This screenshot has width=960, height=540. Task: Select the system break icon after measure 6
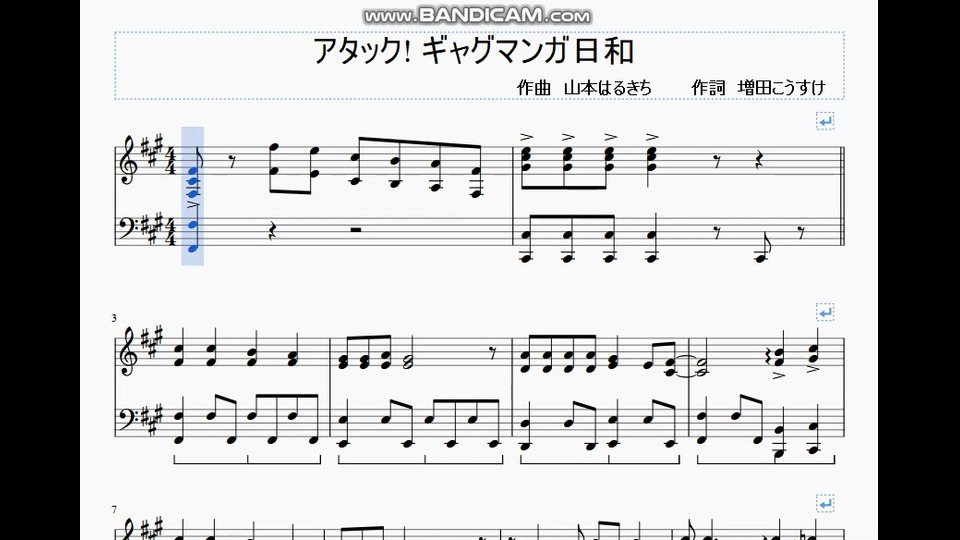point(825,312)
